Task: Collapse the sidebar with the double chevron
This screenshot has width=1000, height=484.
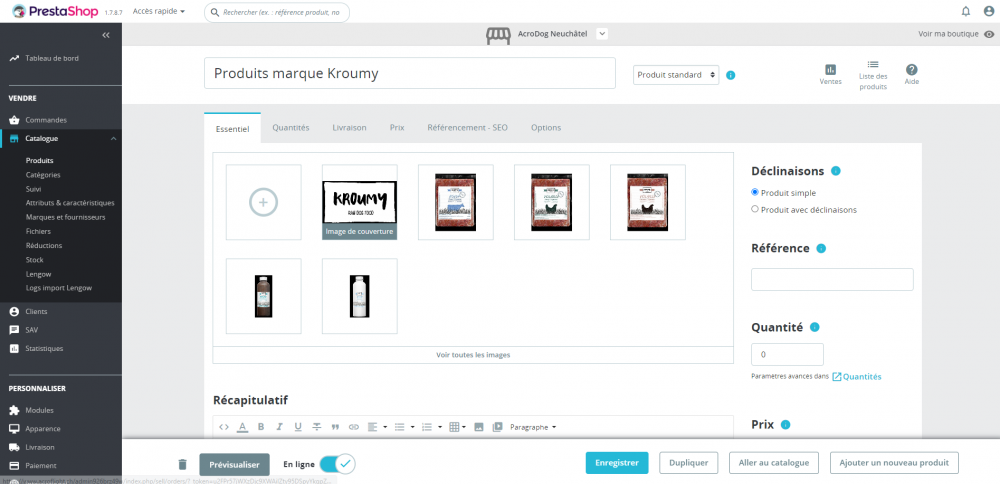Action: [106, 35]
